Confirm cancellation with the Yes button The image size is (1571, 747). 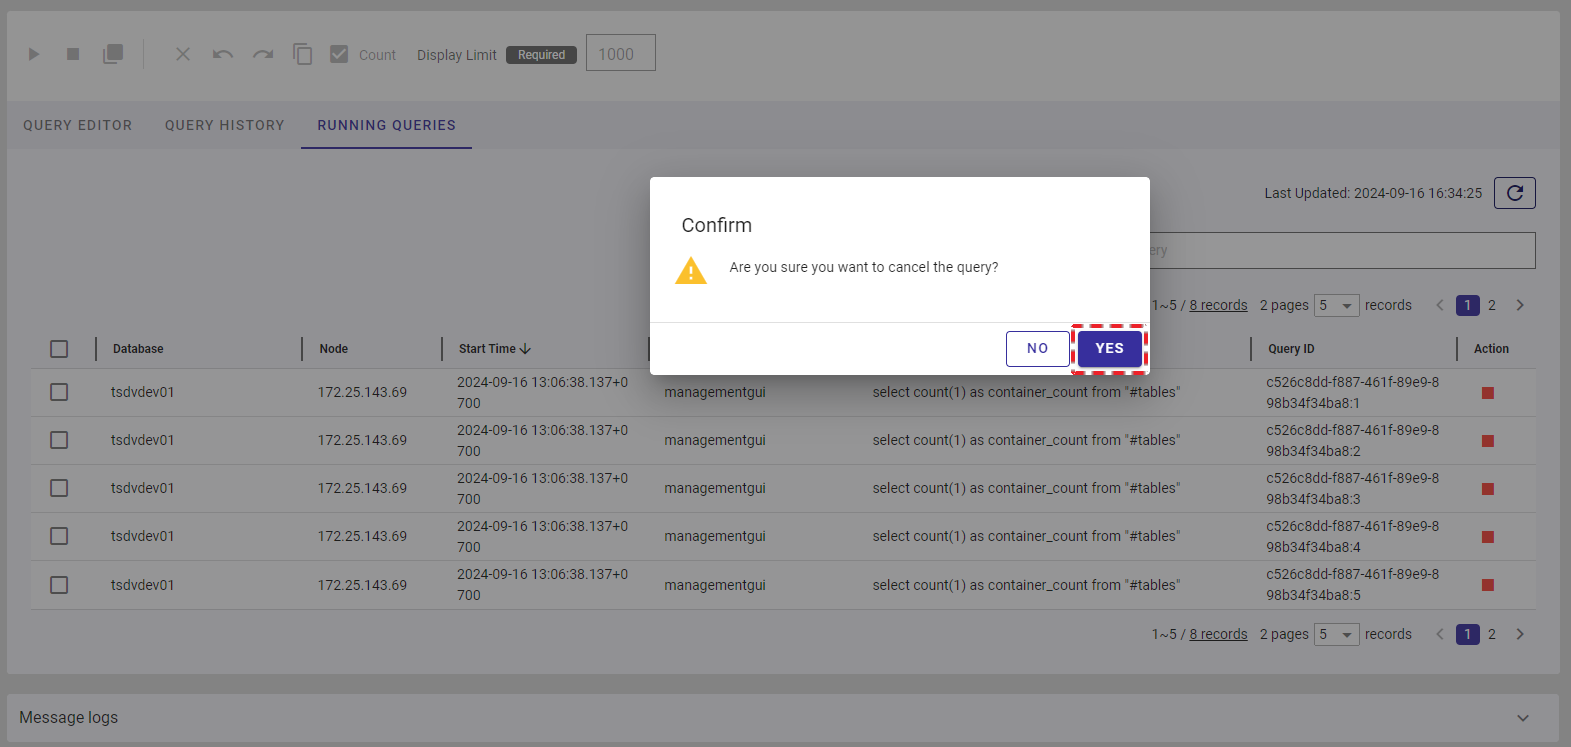(x=1109, y=349)
